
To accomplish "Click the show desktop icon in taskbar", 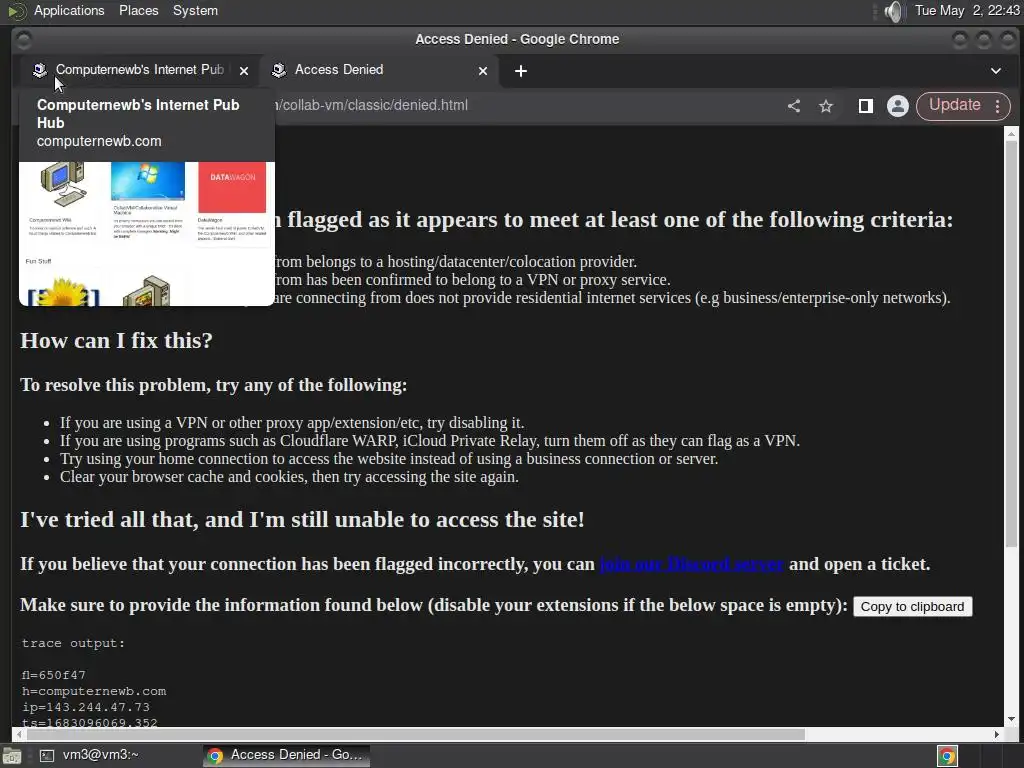I will (x=12, y=756).
